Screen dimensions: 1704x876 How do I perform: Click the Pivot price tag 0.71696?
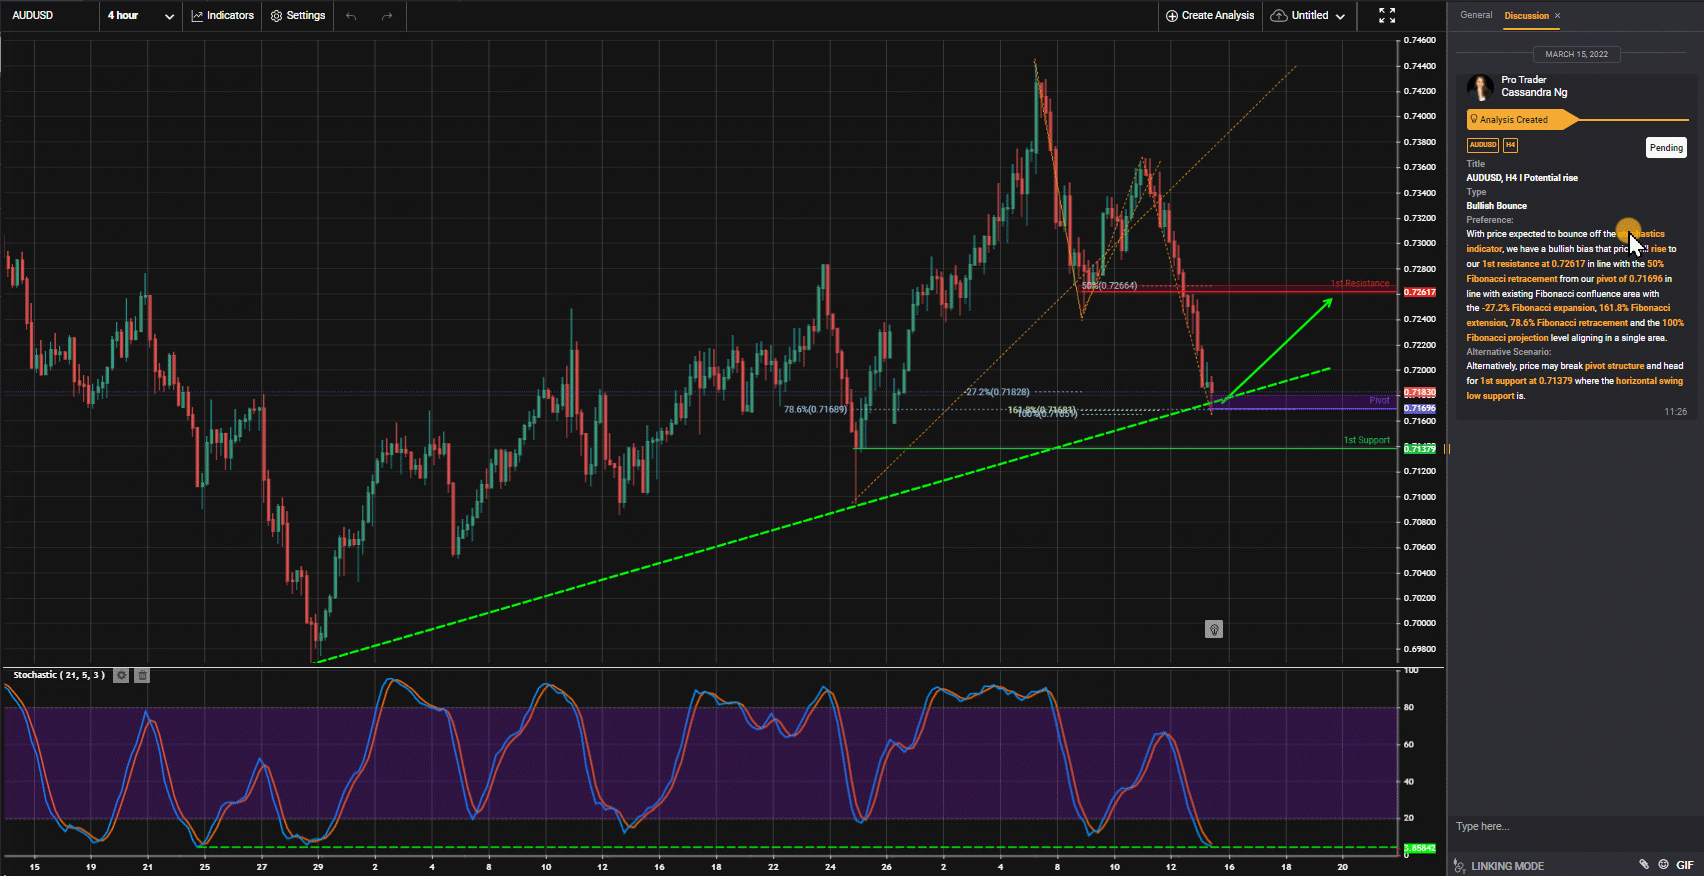(1420, 408)
